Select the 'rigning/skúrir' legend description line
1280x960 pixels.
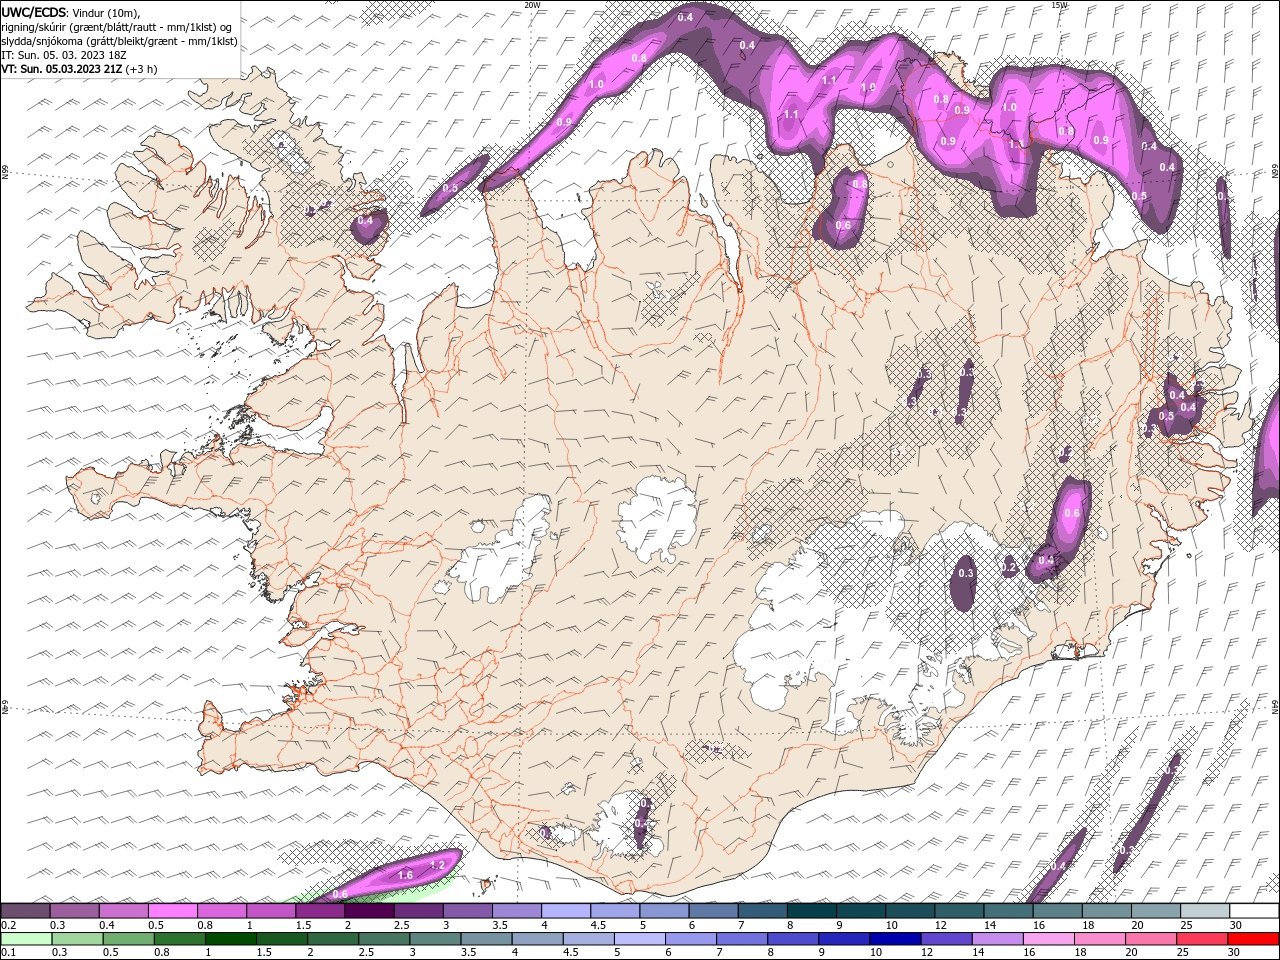click(117, 27)
